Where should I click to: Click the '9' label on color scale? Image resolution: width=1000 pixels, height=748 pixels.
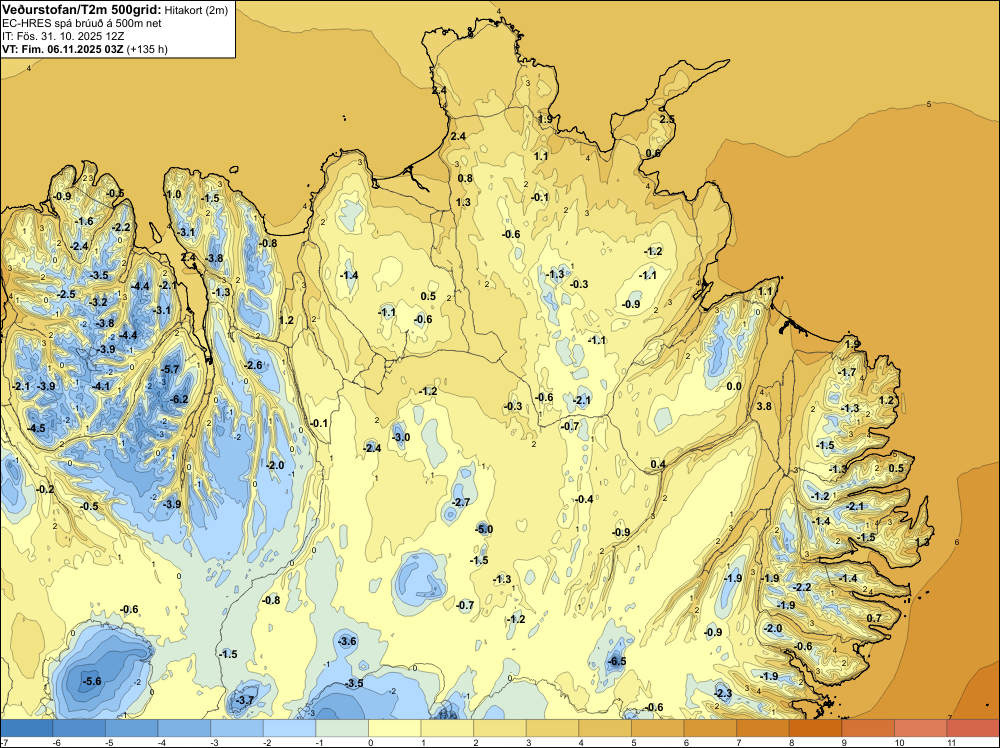tap(843, 742)
